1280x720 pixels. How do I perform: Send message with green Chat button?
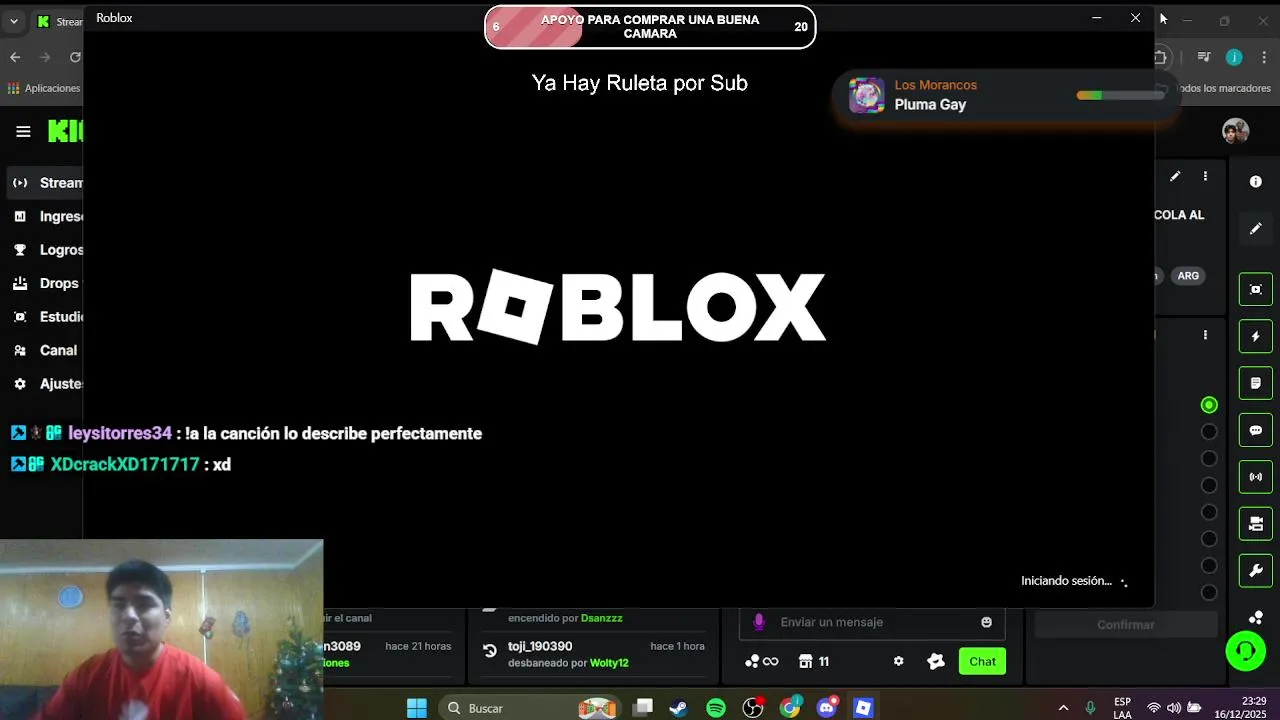982,661
